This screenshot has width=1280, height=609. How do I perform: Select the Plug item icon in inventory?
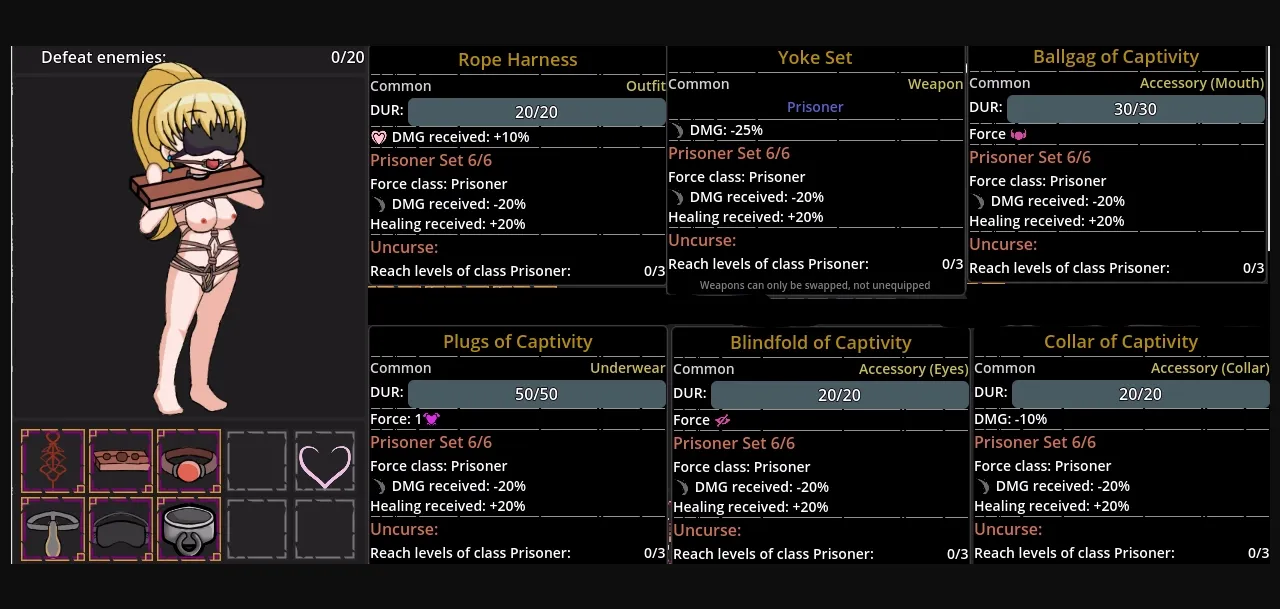[52, 528]
